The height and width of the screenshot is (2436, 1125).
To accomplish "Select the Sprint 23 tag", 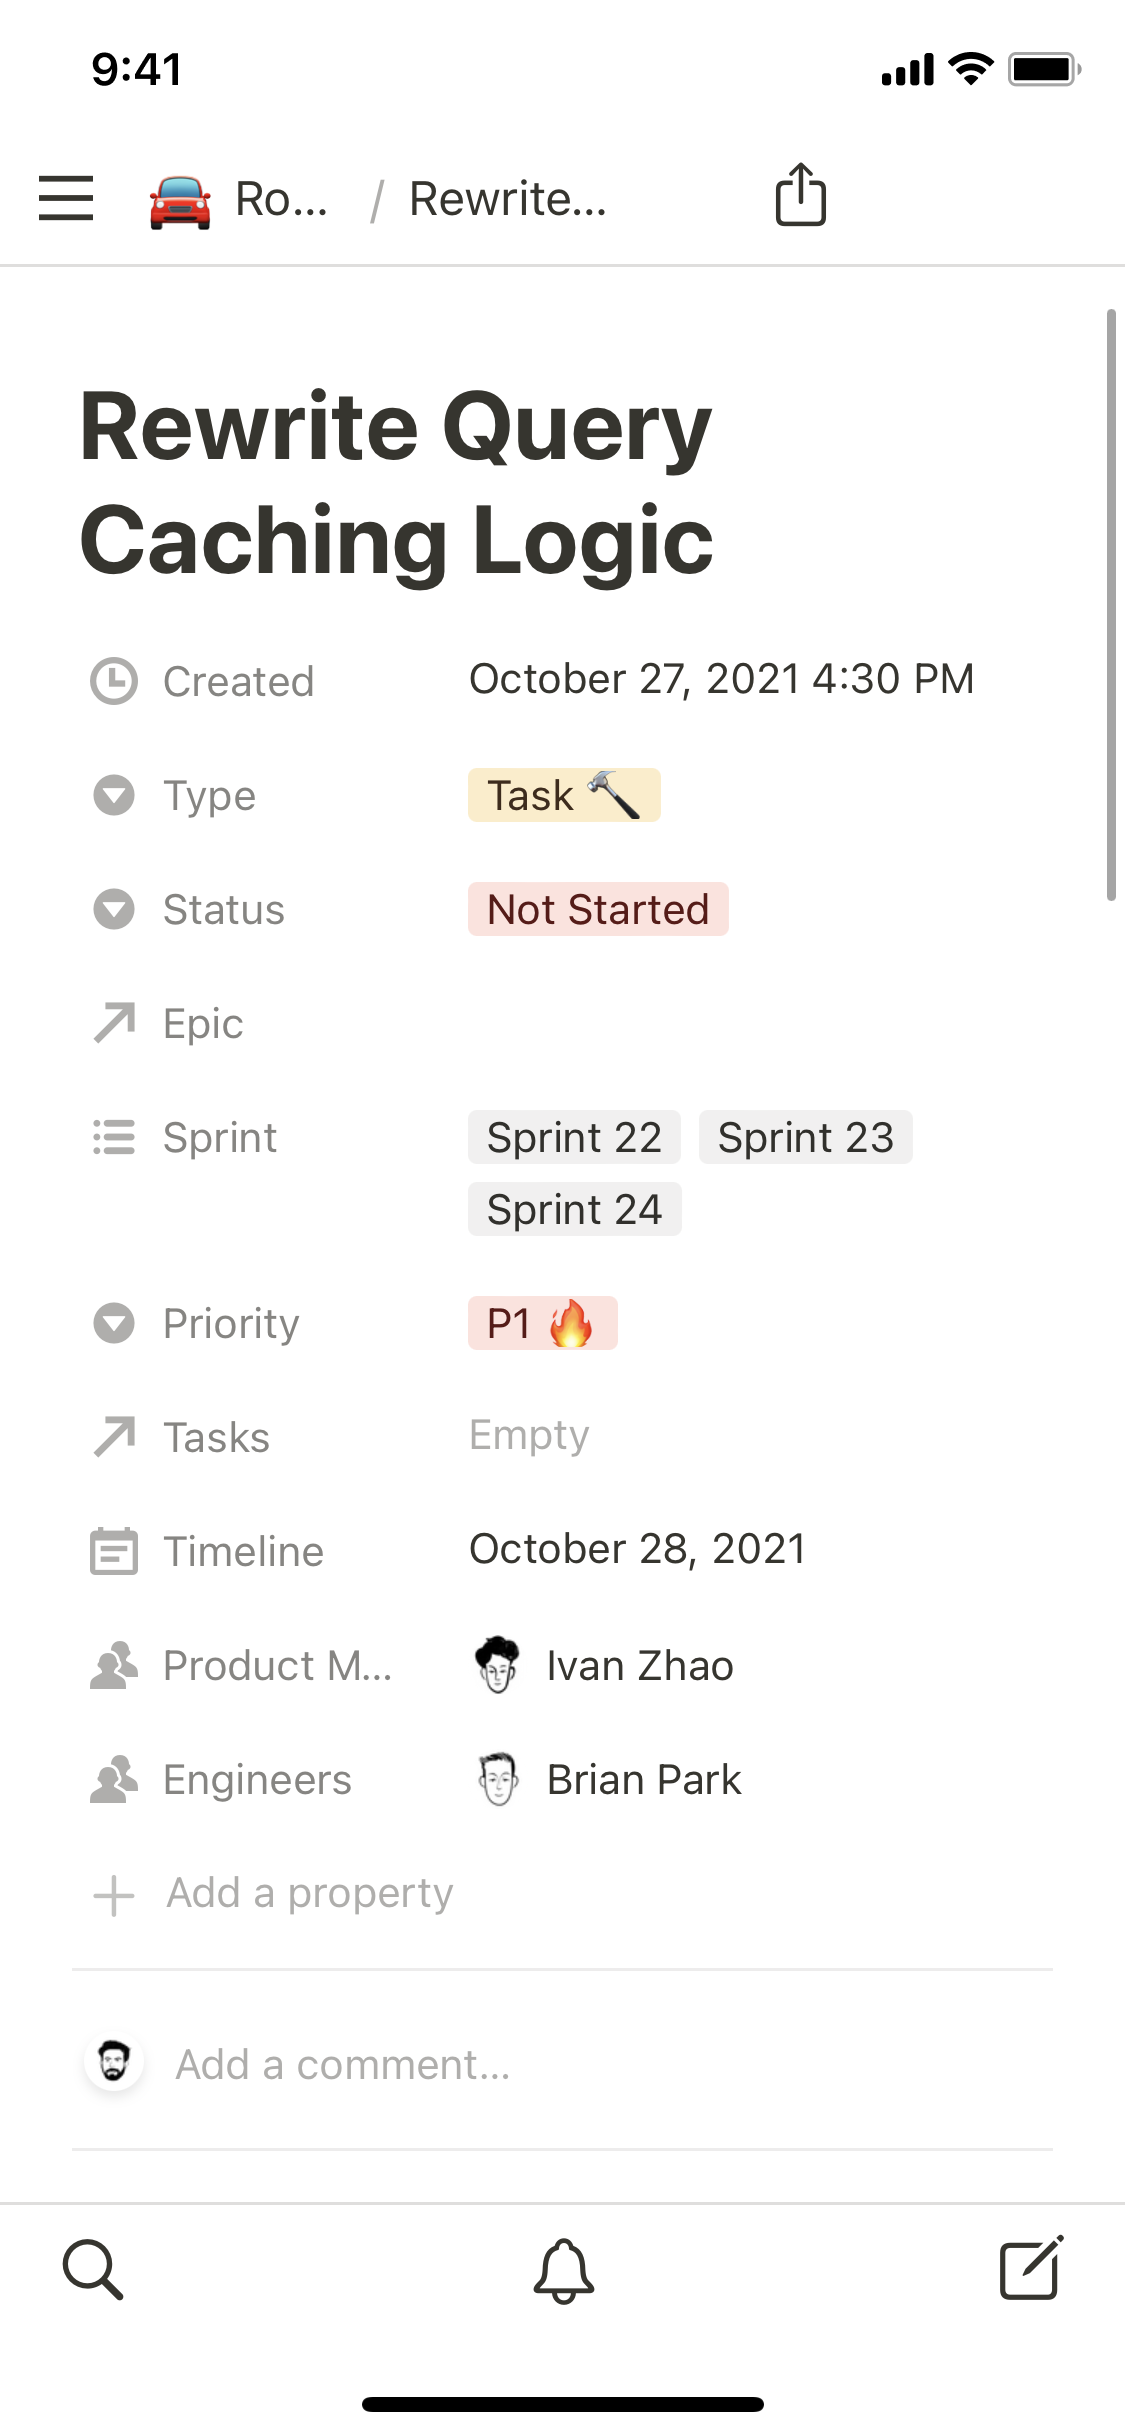I will [805, 1138].
